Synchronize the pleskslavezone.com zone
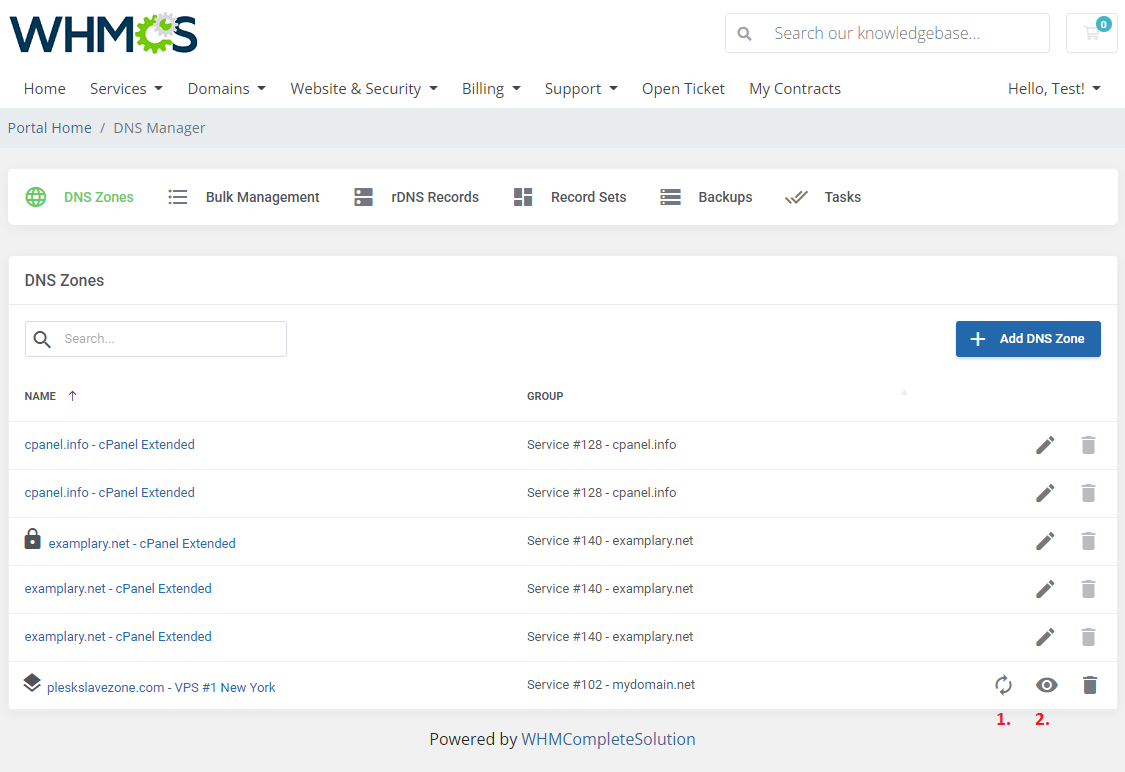 (x=1004, y=685)
